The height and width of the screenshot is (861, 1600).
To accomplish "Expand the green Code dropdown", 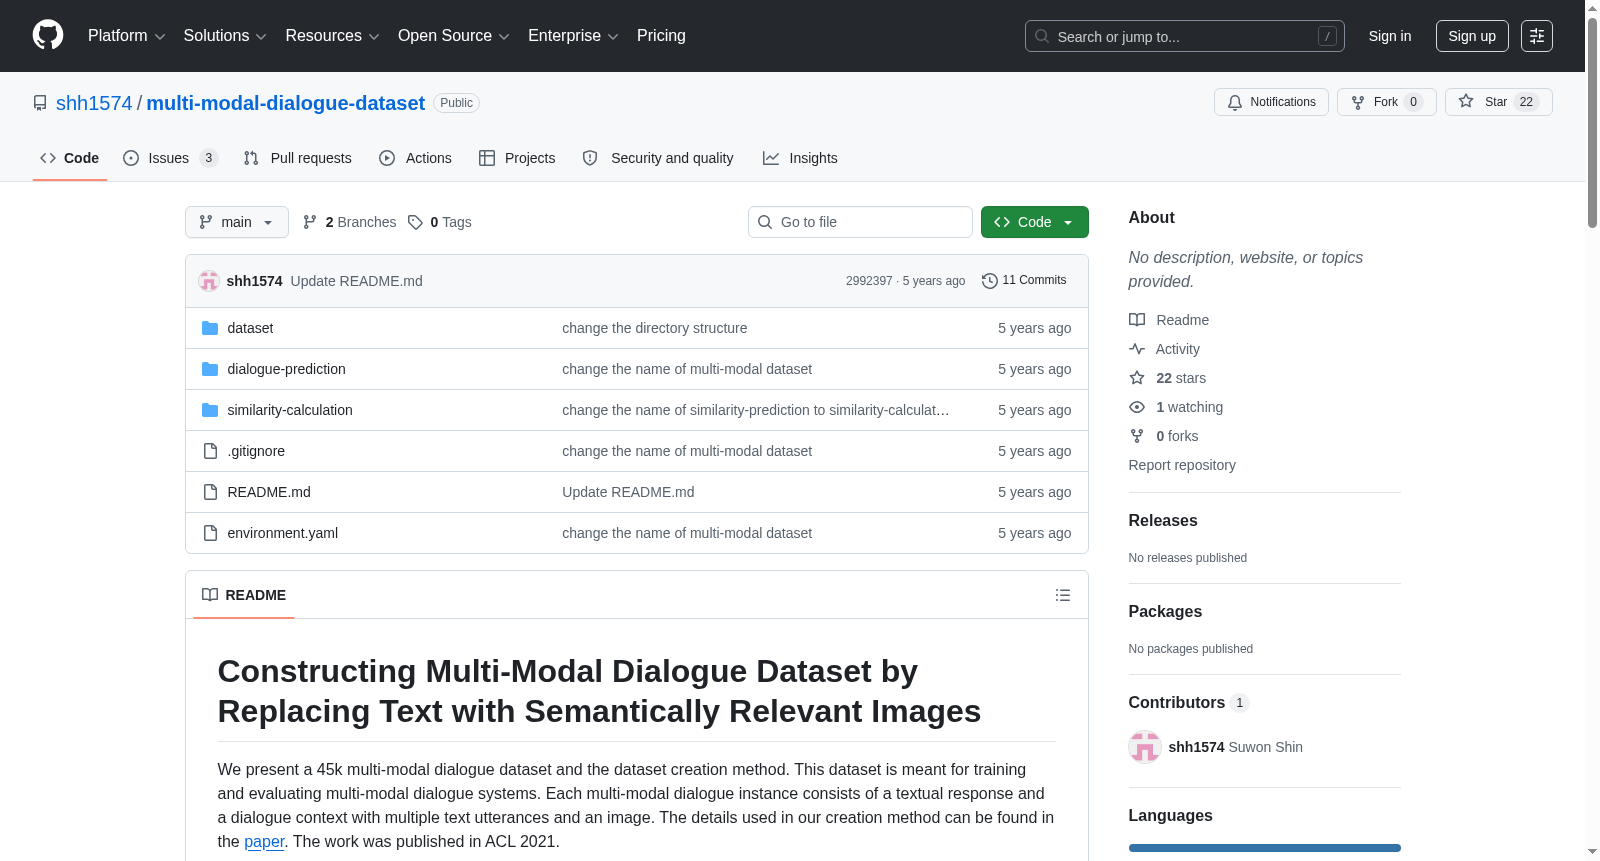I will (1034, 222).
